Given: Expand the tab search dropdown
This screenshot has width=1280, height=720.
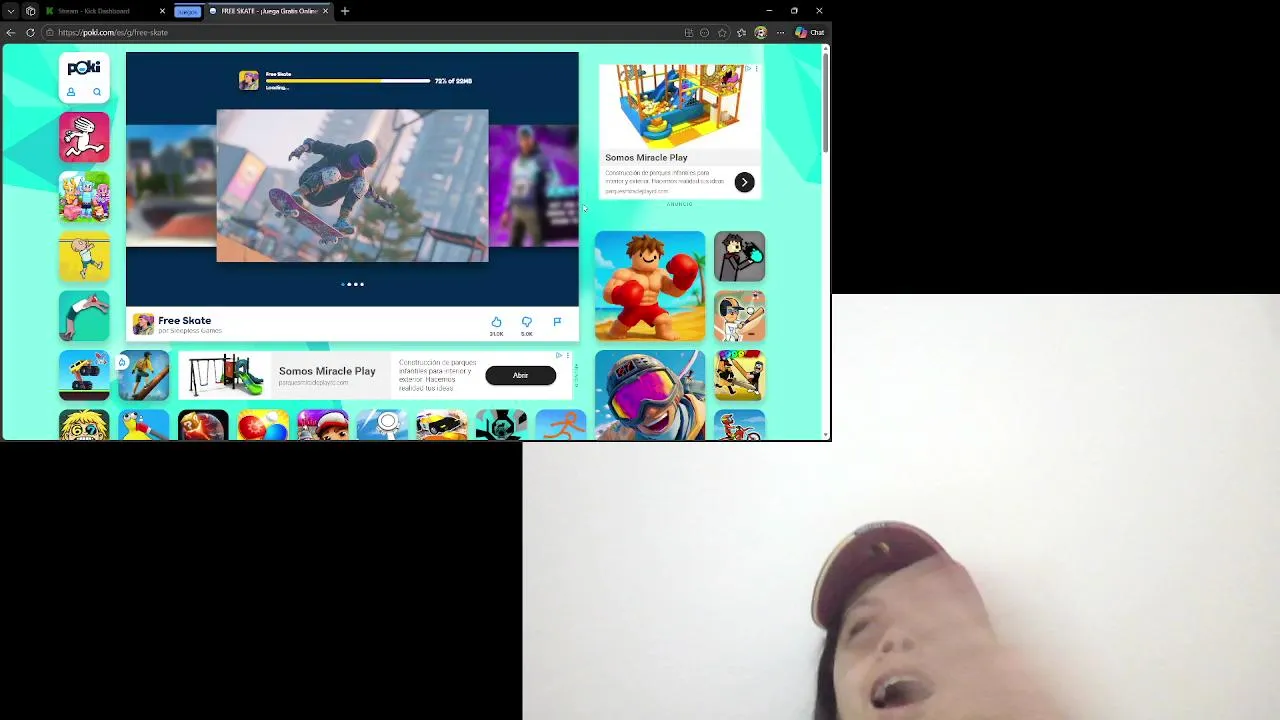Looking at the screenshot, I should 10,11.
